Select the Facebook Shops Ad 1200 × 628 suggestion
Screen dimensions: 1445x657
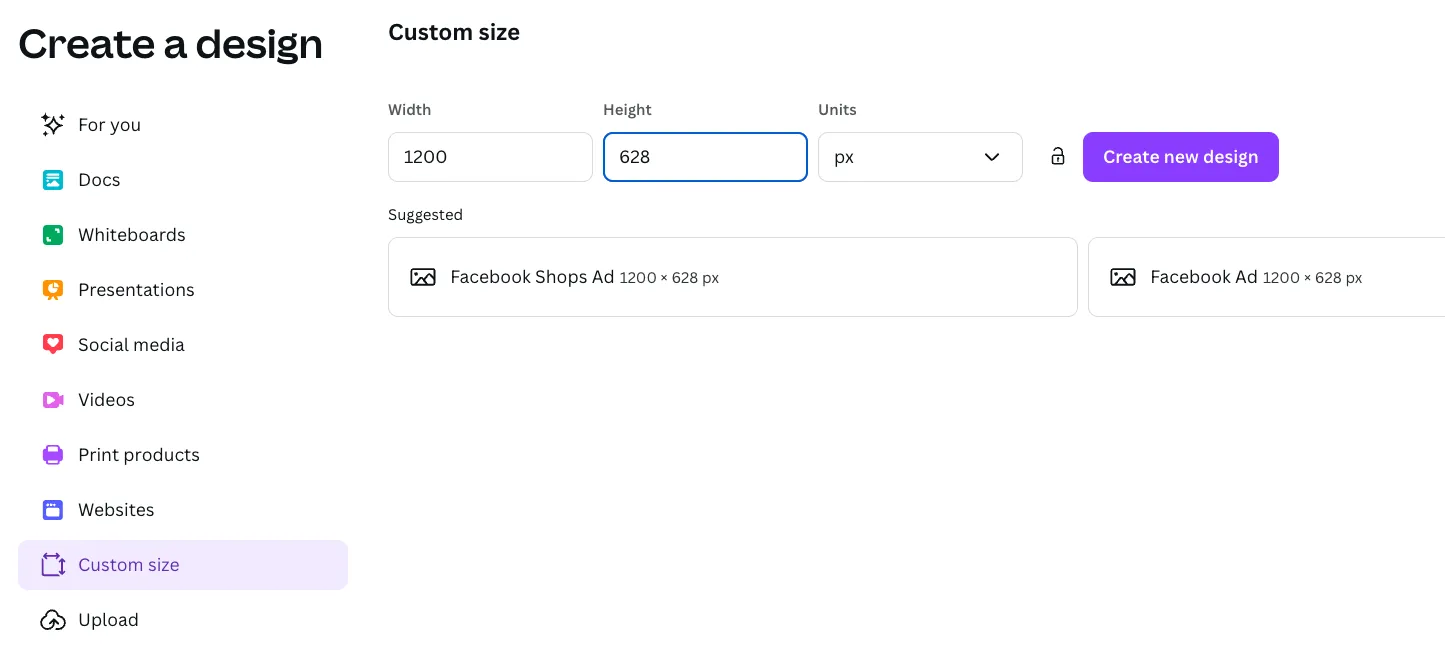[732, 277]
